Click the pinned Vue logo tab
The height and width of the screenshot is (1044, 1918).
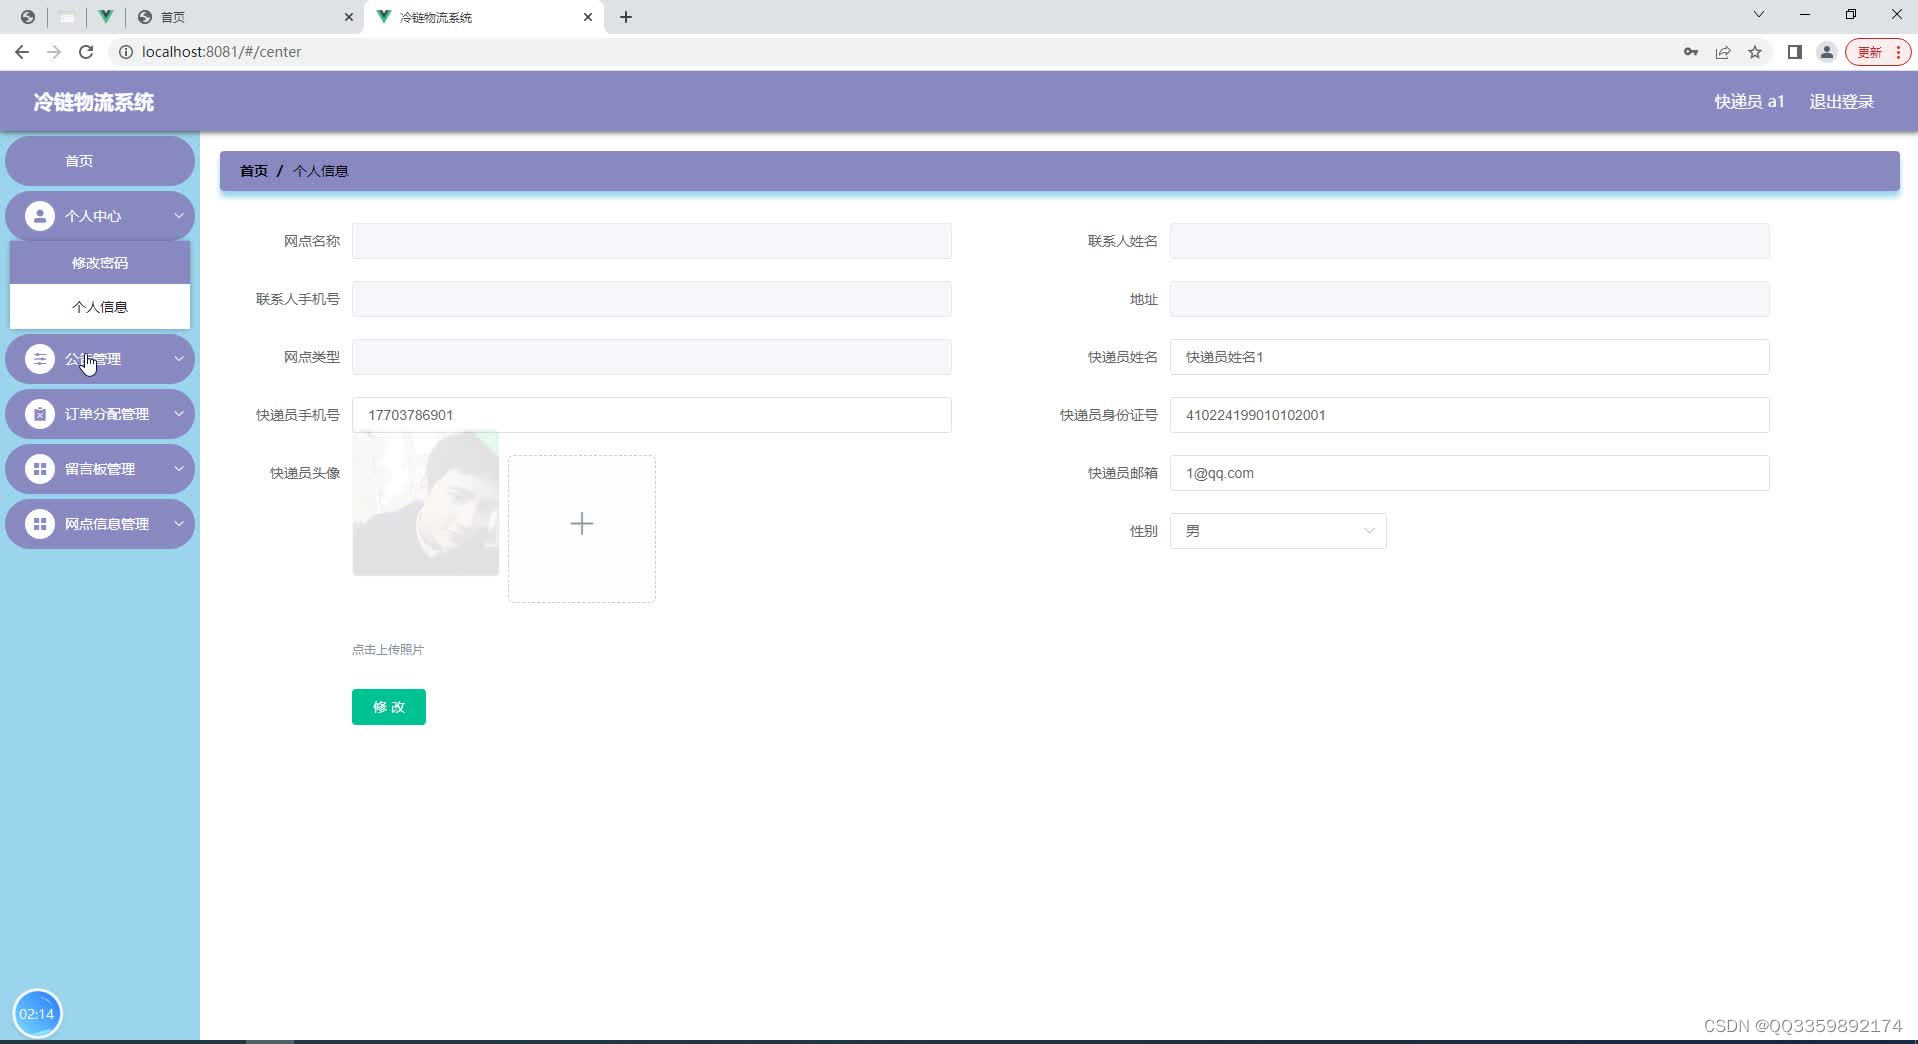[105, 17]
